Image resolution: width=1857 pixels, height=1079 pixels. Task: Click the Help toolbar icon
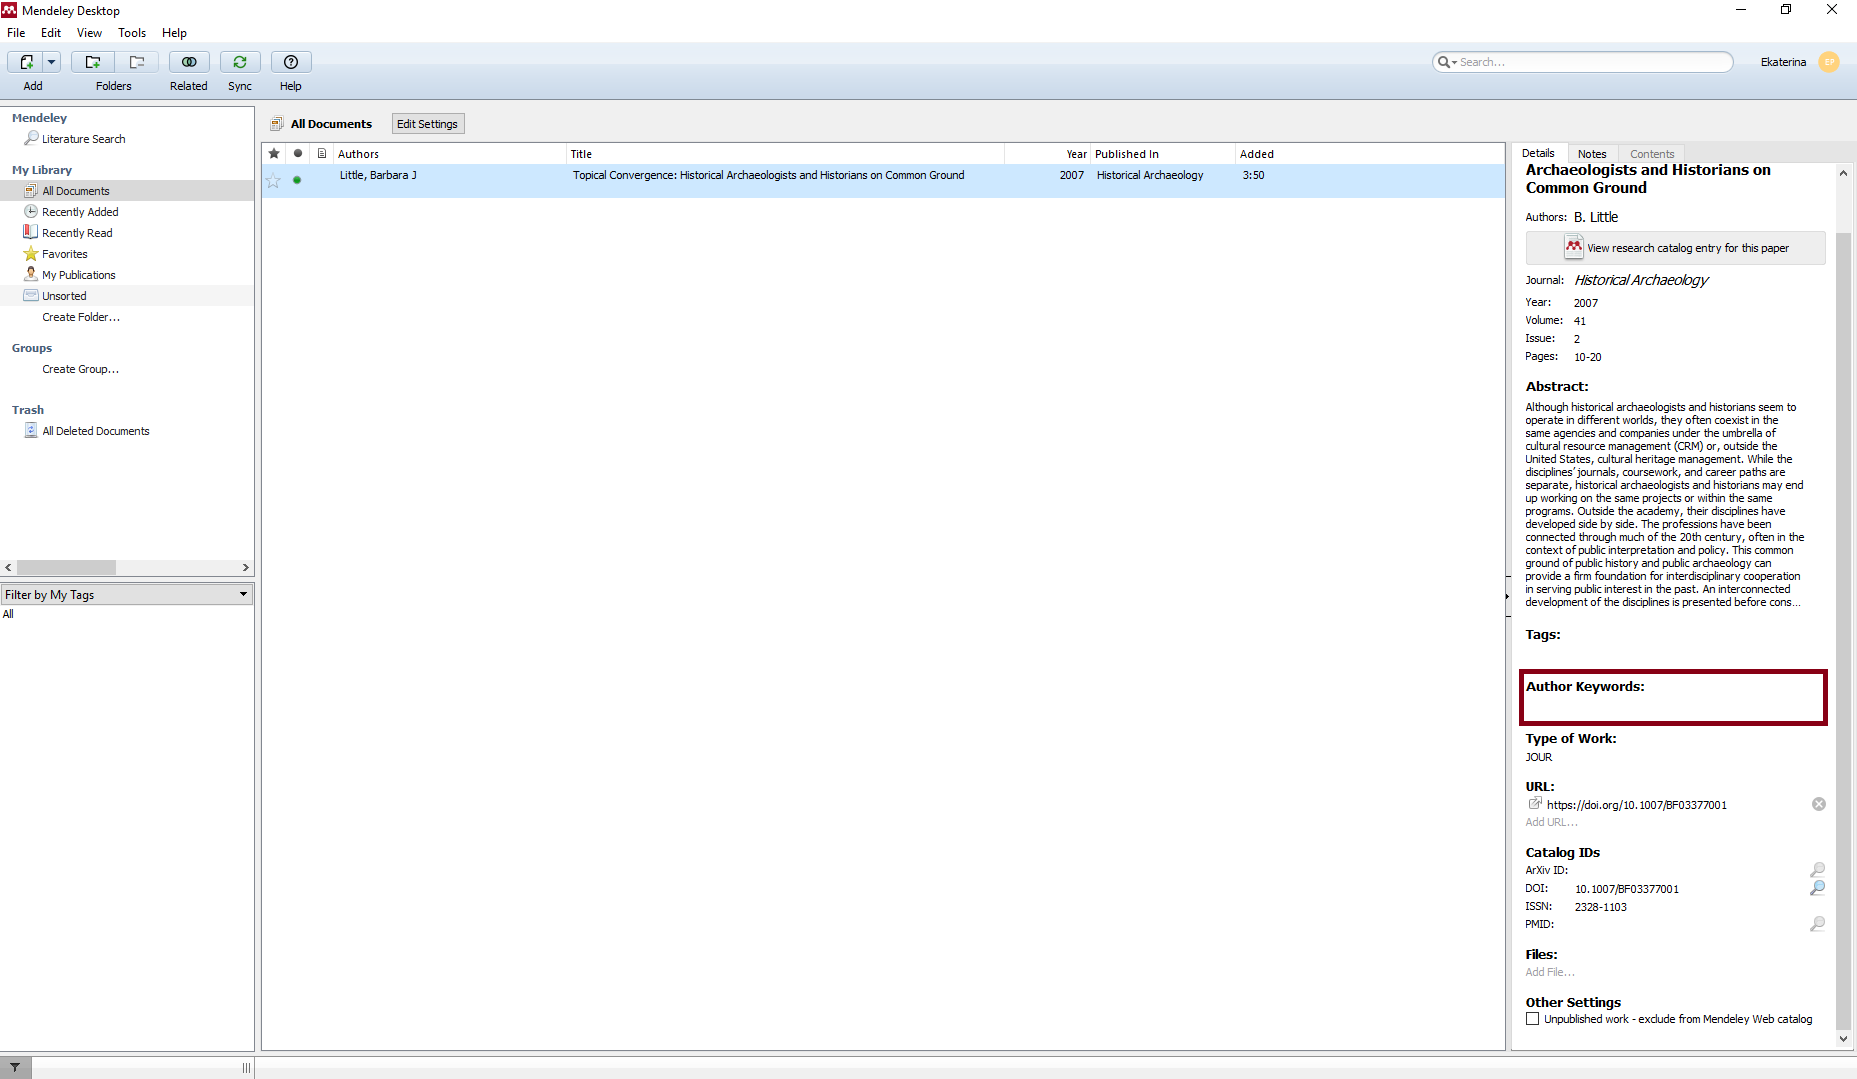(291, 62)
